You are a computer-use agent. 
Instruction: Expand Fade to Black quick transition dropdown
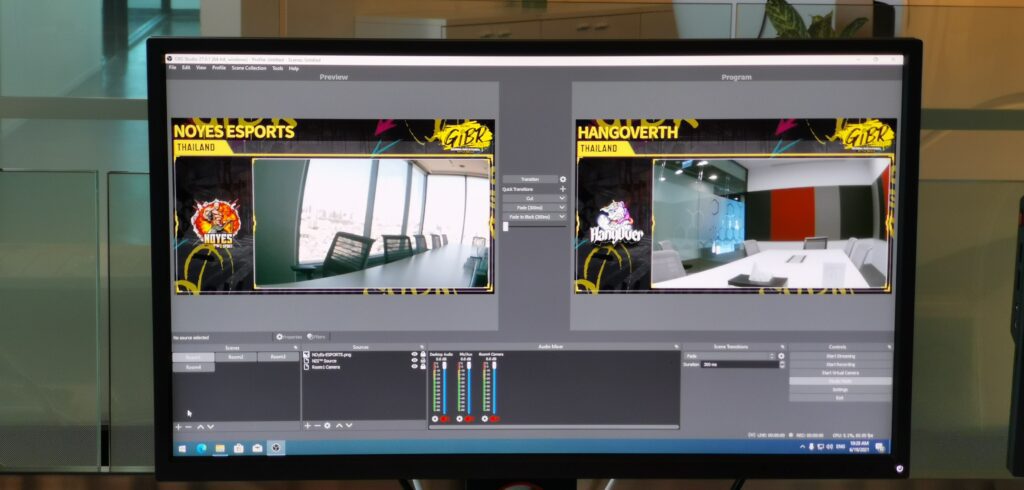pyautogui.click(x=562, y=216)
